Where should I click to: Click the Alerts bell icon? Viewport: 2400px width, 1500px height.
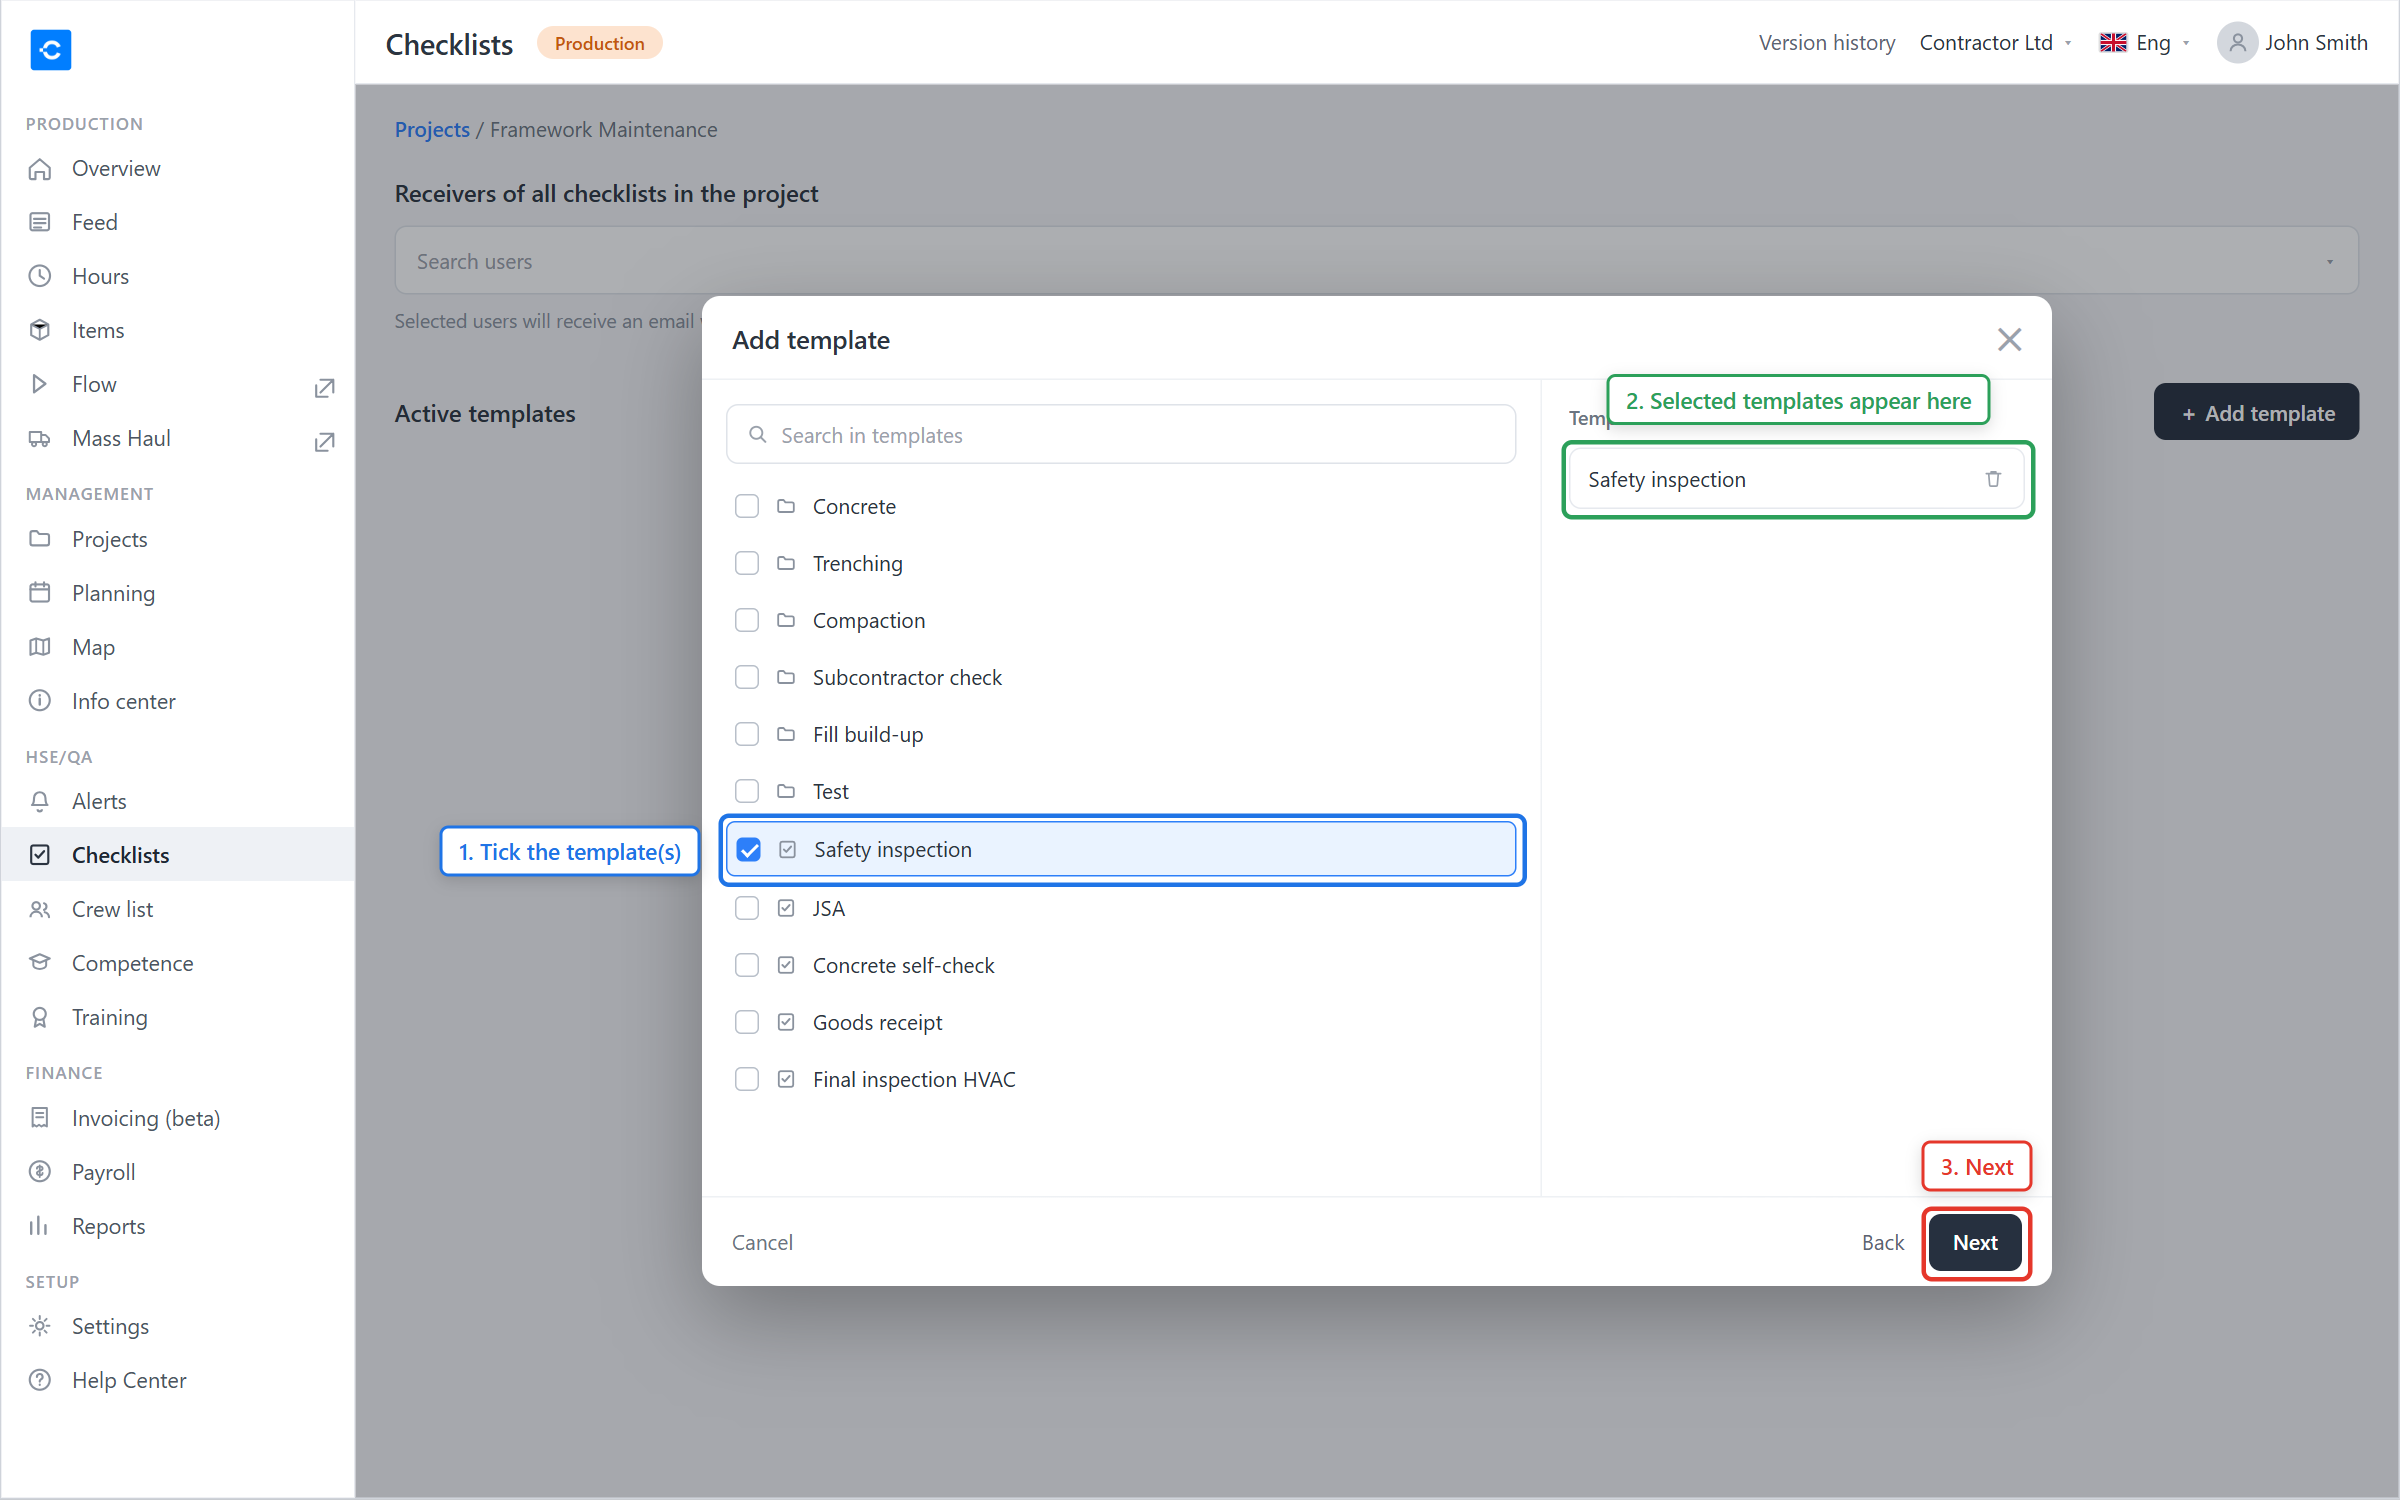tap(40, 801)
